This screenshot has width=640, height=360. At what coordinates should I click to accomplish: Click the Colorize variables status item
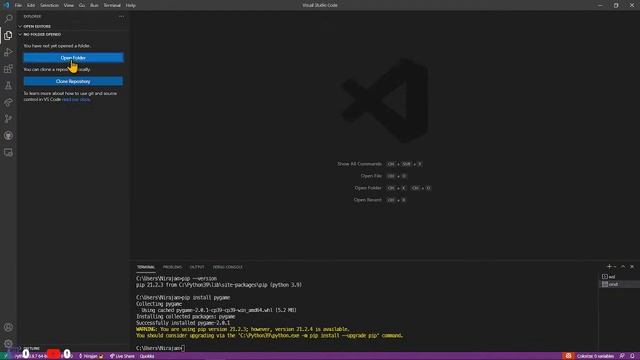(x=595, y=356)
